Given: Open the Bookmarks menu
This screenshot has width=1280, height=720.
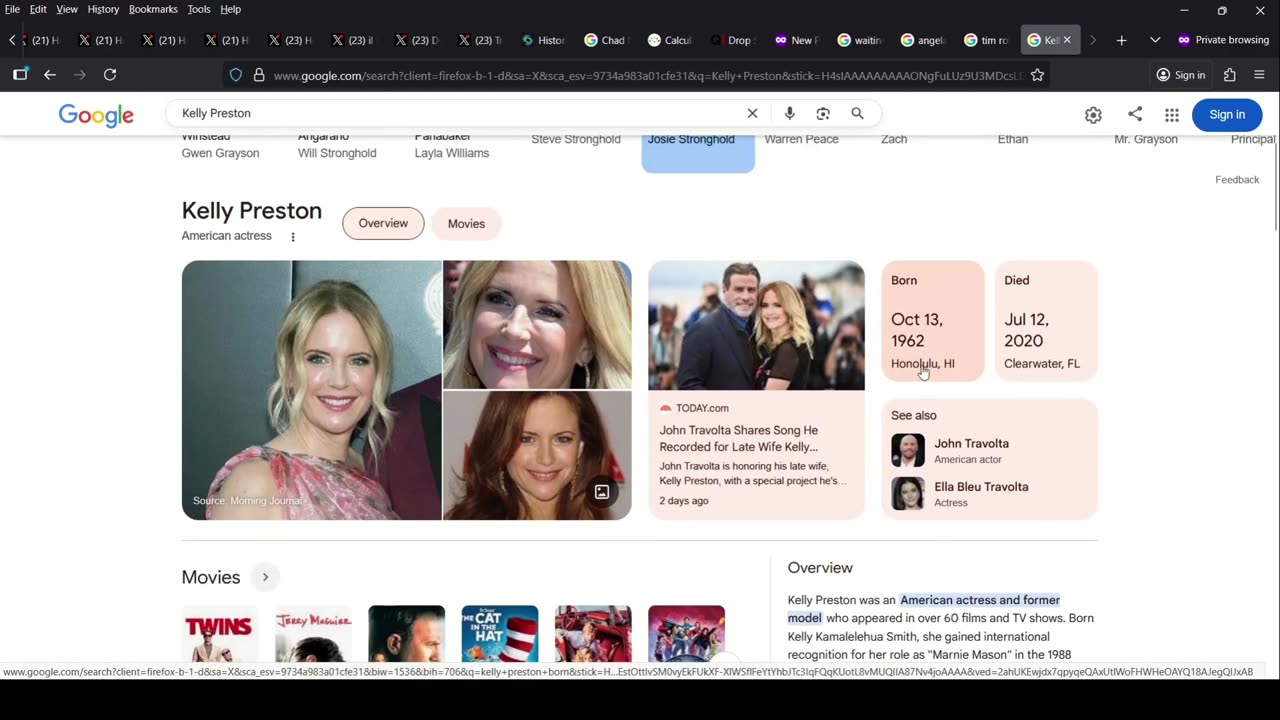Looking at the screenshot, I should click(153, 9).
